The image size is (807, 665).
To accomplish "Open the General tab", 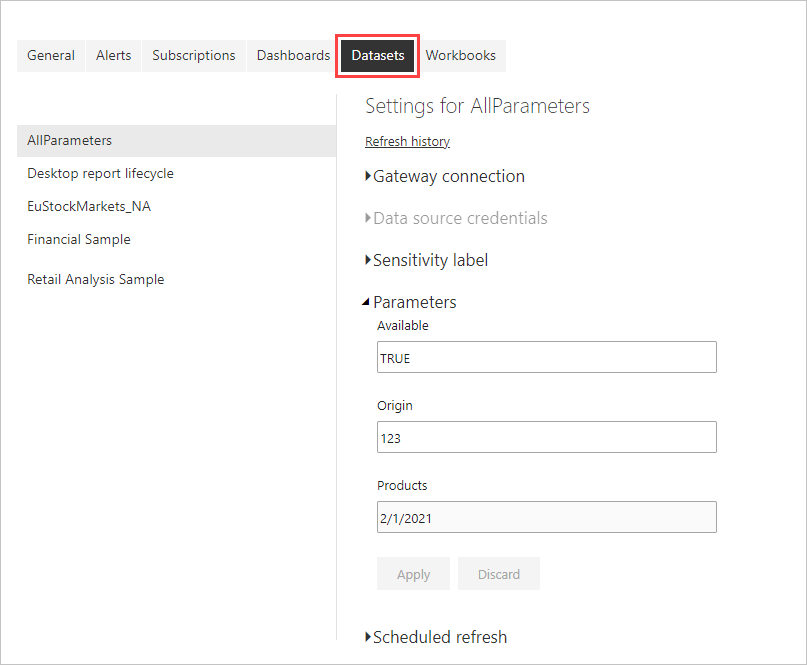I will [x=51, y=56].
